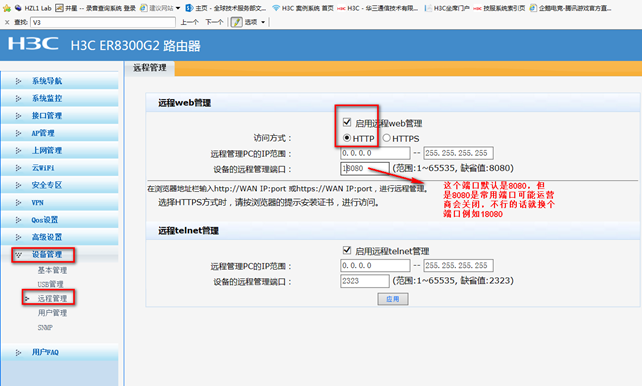Expand 高级设置 menu in sidebar
The image size is (642, 386).
(60, 237)
